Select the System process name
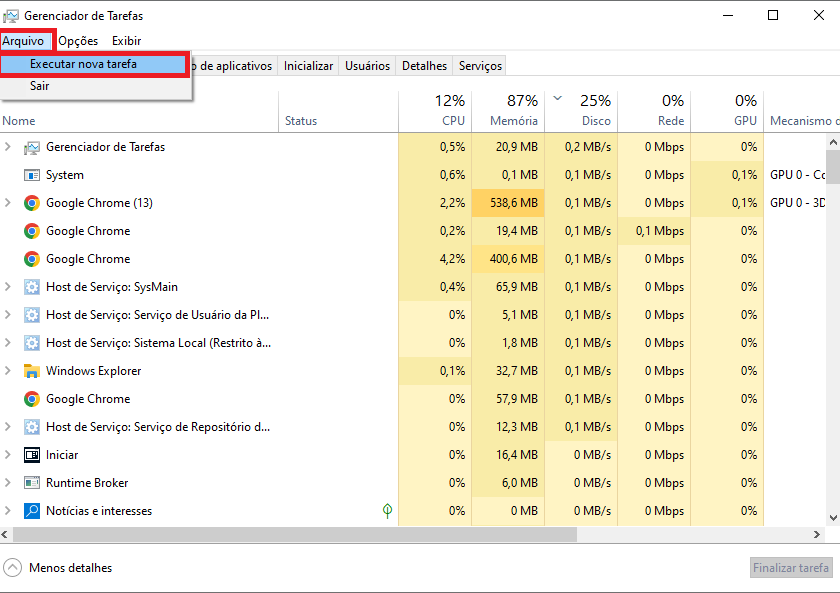 [x=65, y=175]
